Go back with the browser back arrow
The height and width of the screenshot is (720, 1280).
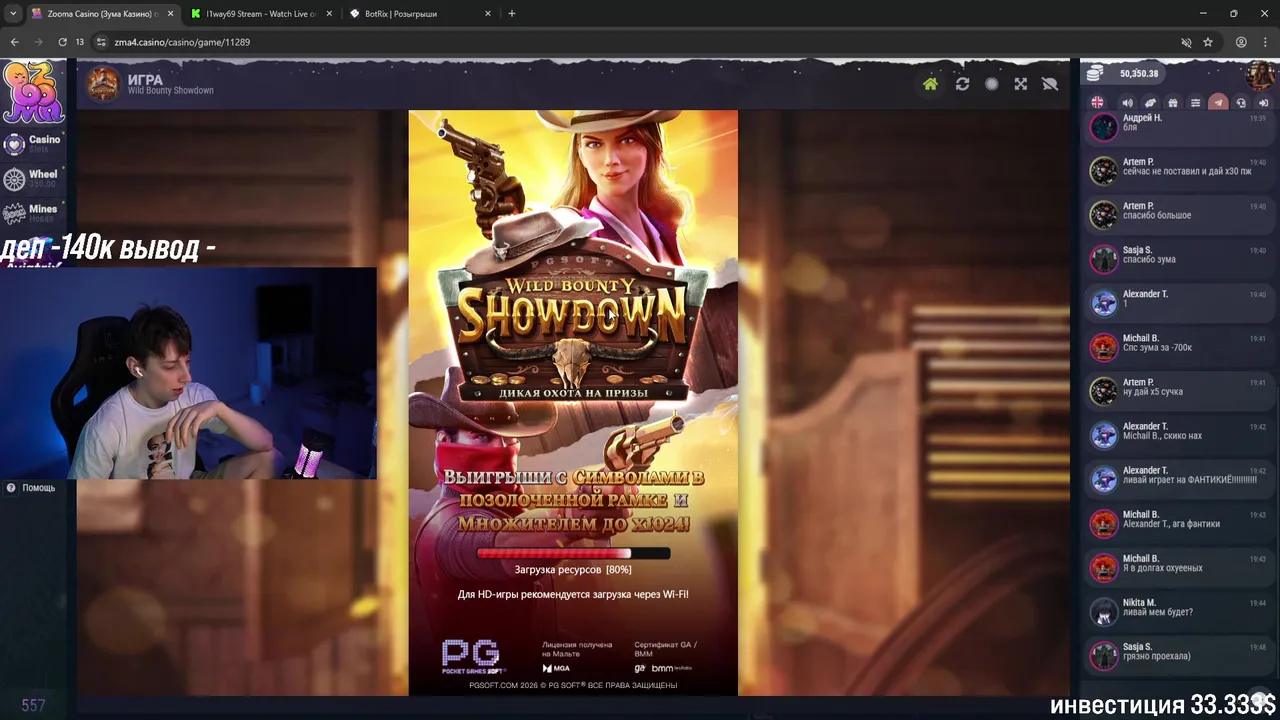pos(14,42)
